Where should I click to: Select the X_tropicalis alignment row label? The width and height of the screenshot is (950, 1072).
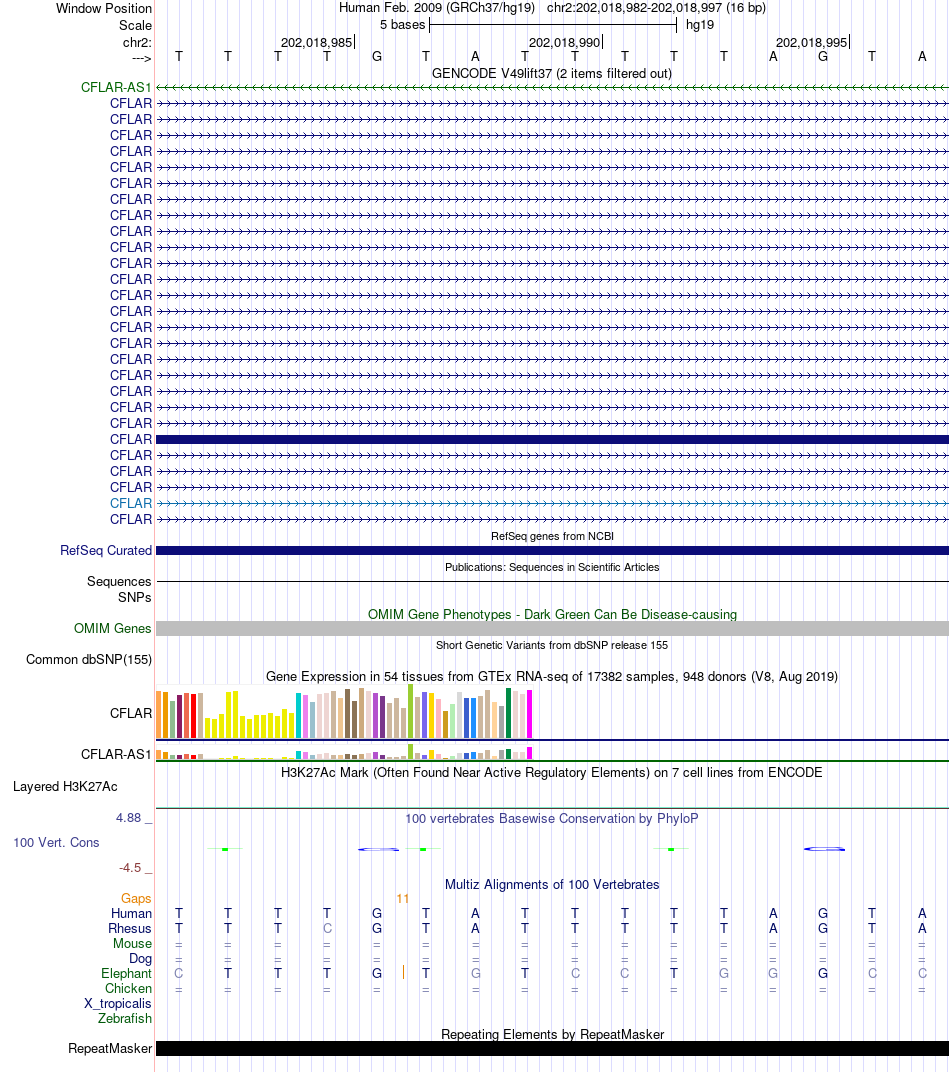click(118, 1004)
